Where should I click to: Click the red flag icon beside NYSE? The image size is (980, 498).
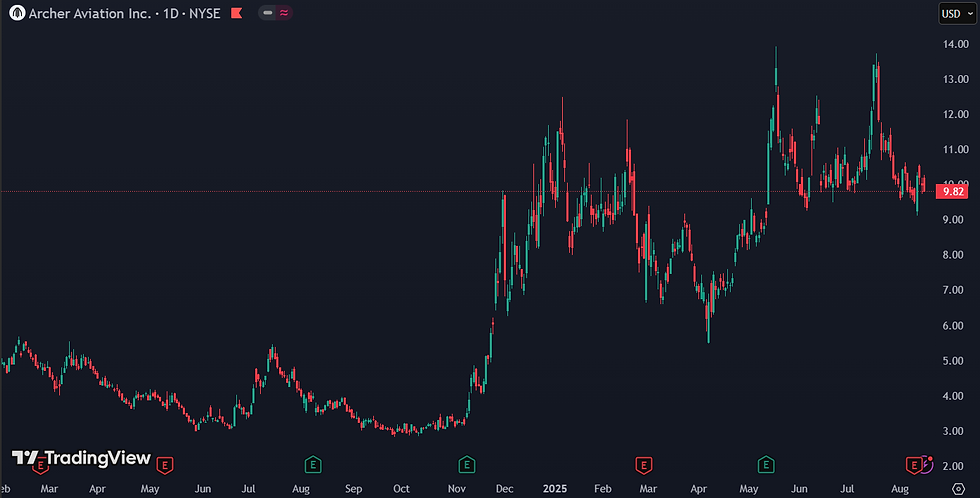pos(236,13)
